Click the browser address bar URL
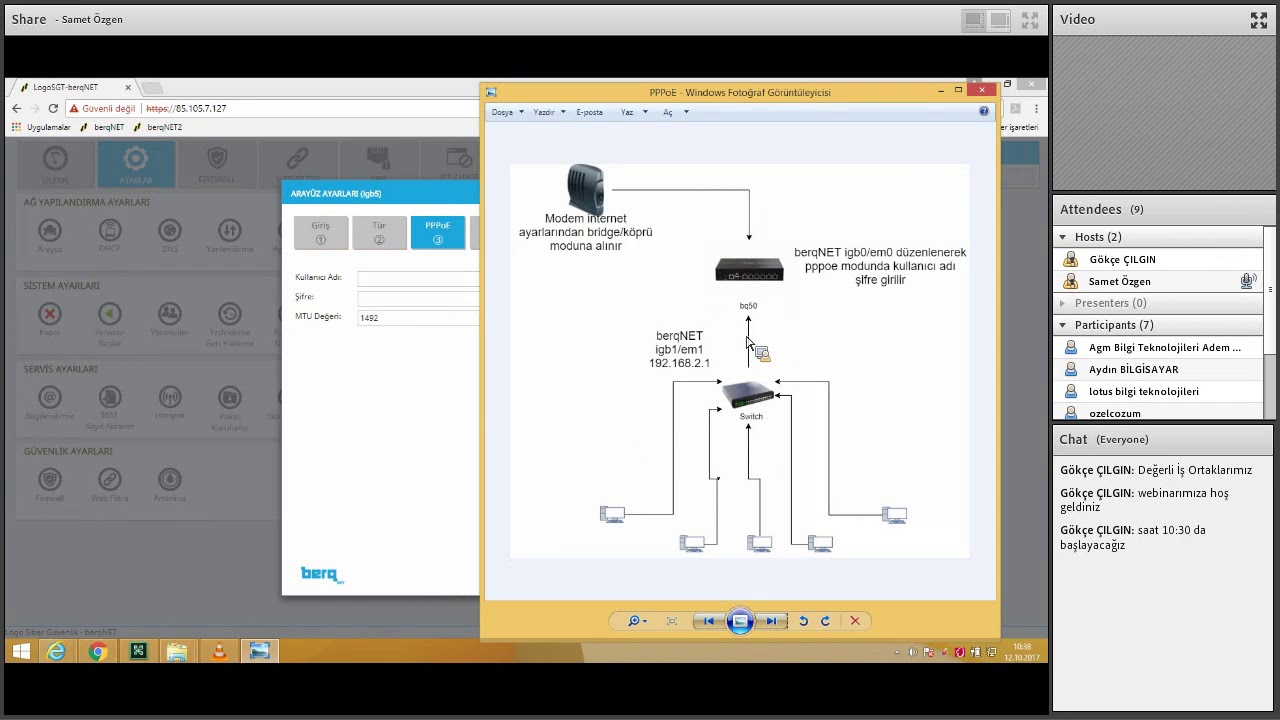Image resolution: width=1280 pixels, height=720 pixels. click(186, 108)
